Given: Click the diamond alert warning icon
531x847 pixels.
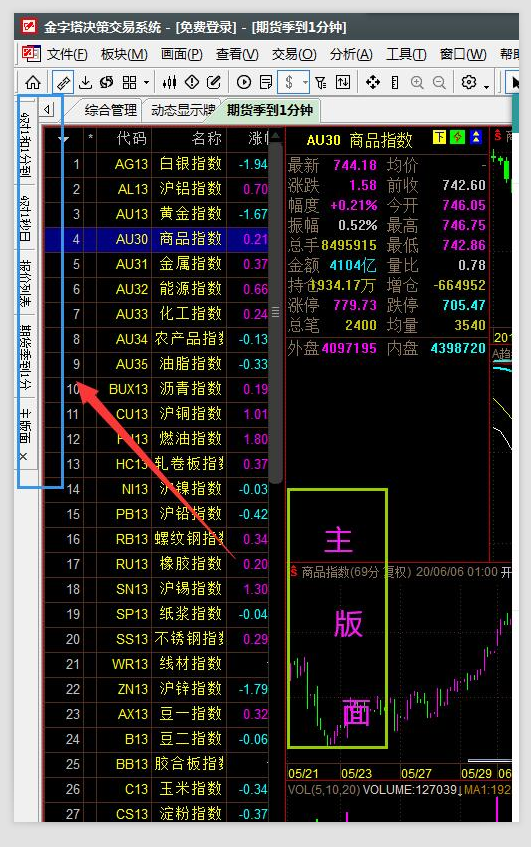Looking at the screenshot, I should (192, 83).
